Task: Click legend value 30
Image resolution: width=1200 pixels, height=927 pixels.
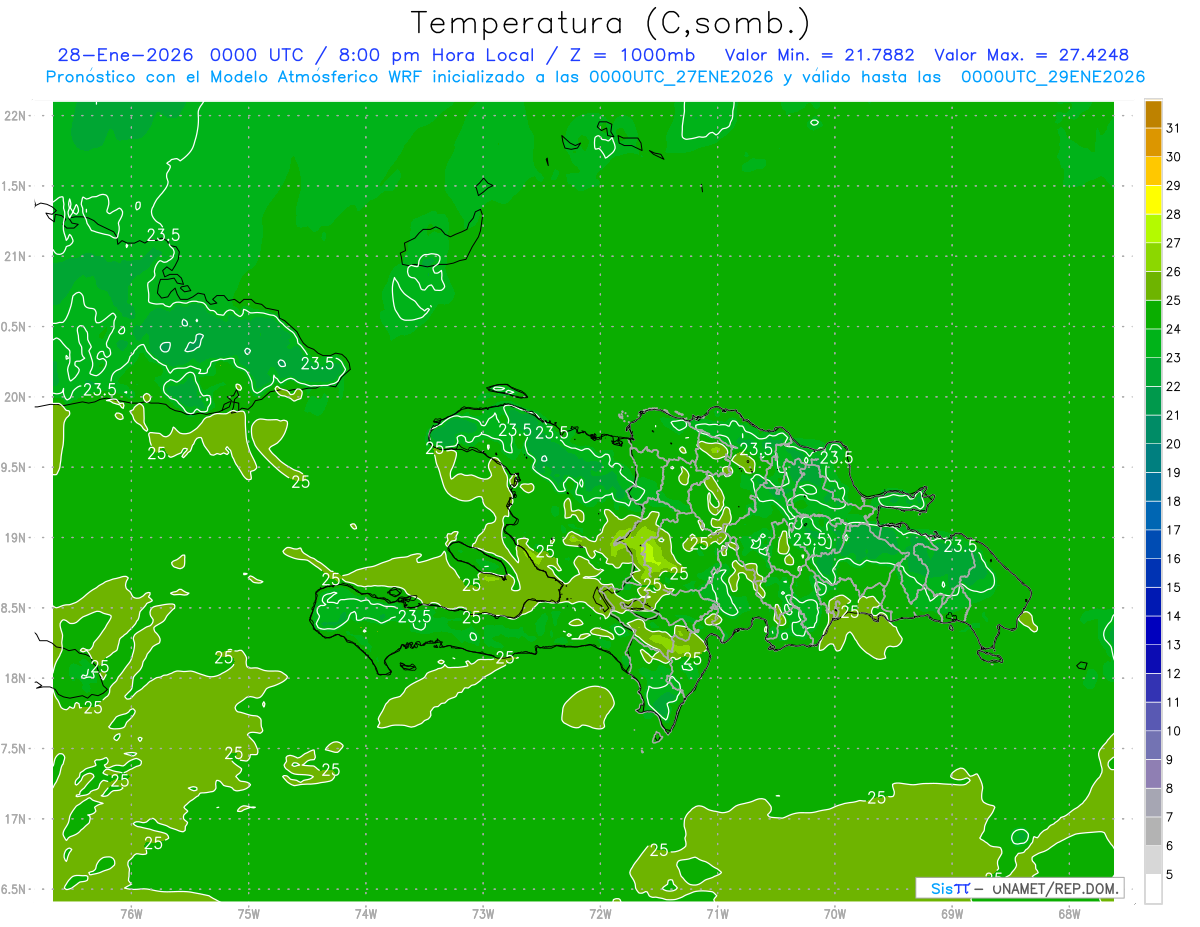Action: point(1174,157)
